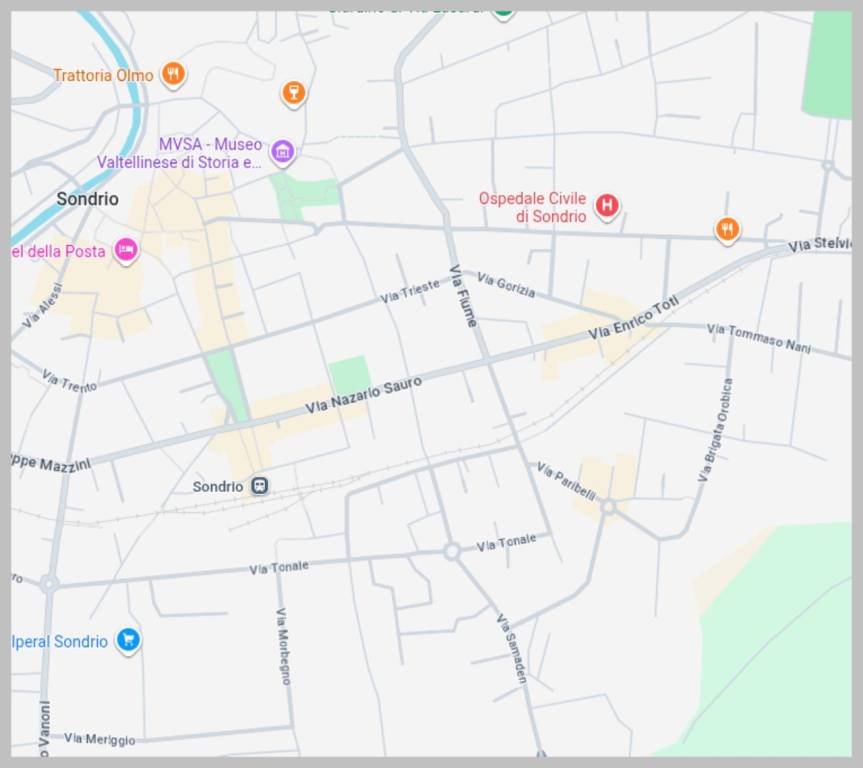Click the Via Stelvio street label
This screenshot has width=863, height=768.
pyautogui.click(x=820, y=244)
